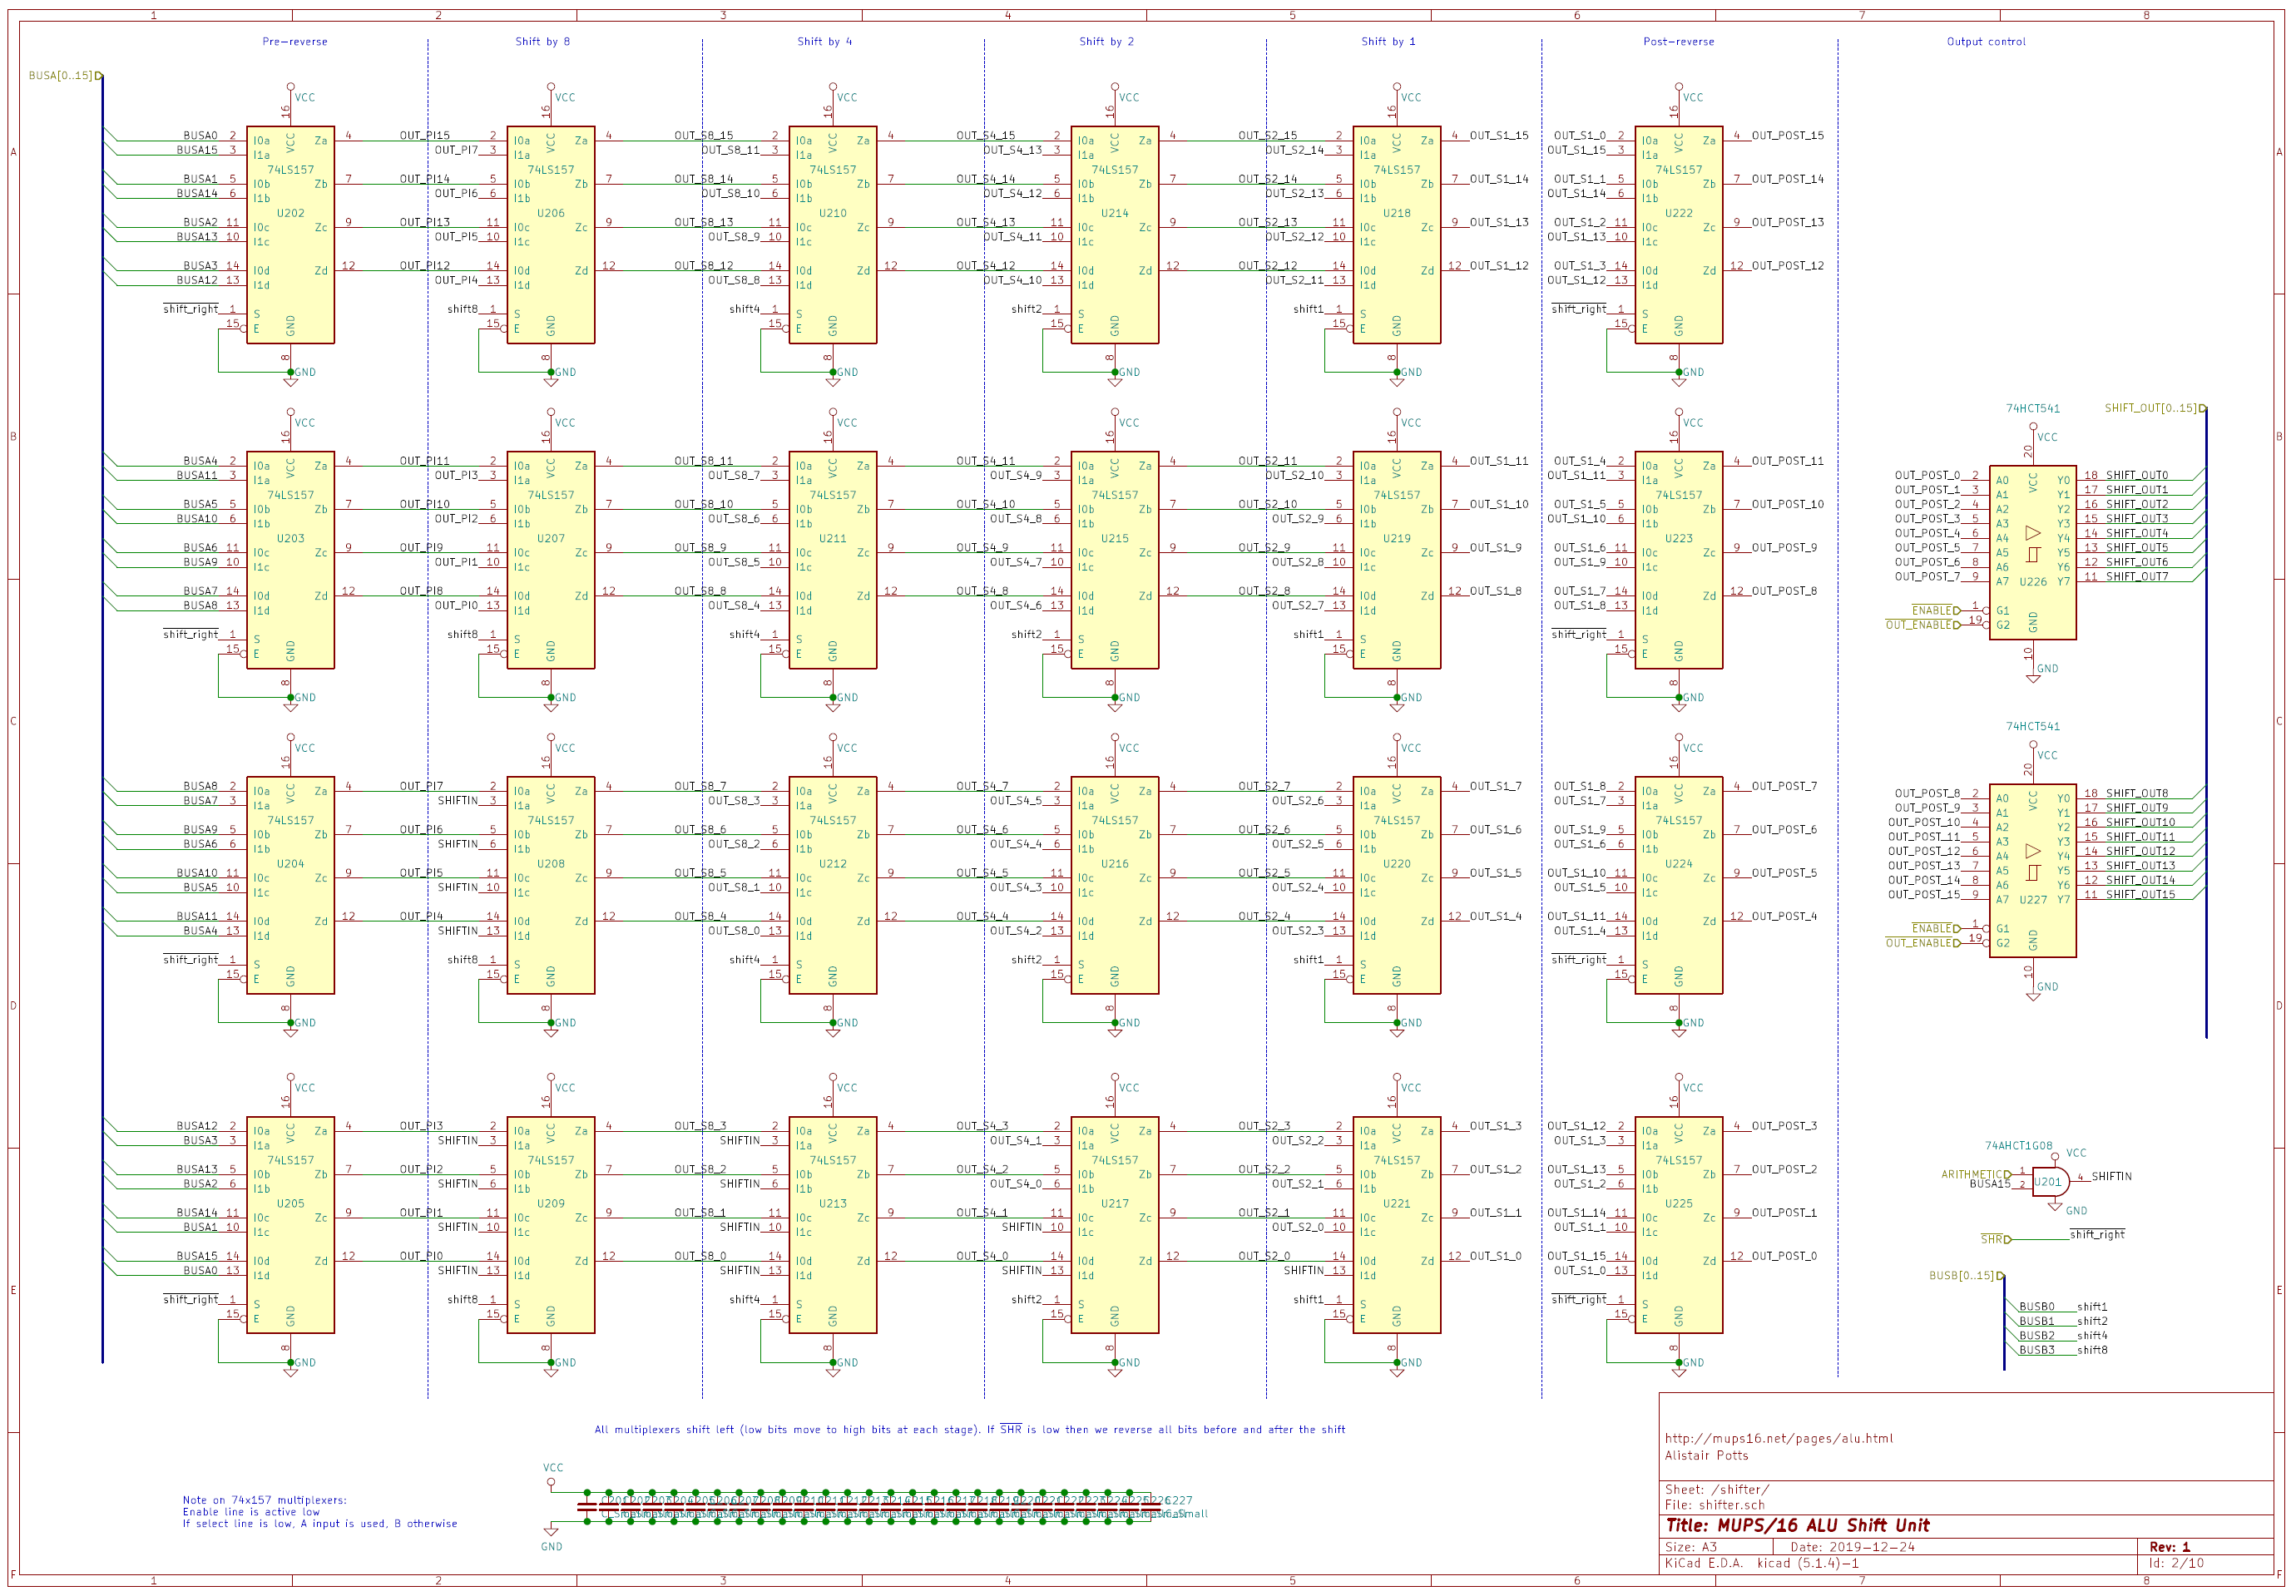
Task: Select the U222 post-reverse multiplexer symbol
Action: 1679,235
